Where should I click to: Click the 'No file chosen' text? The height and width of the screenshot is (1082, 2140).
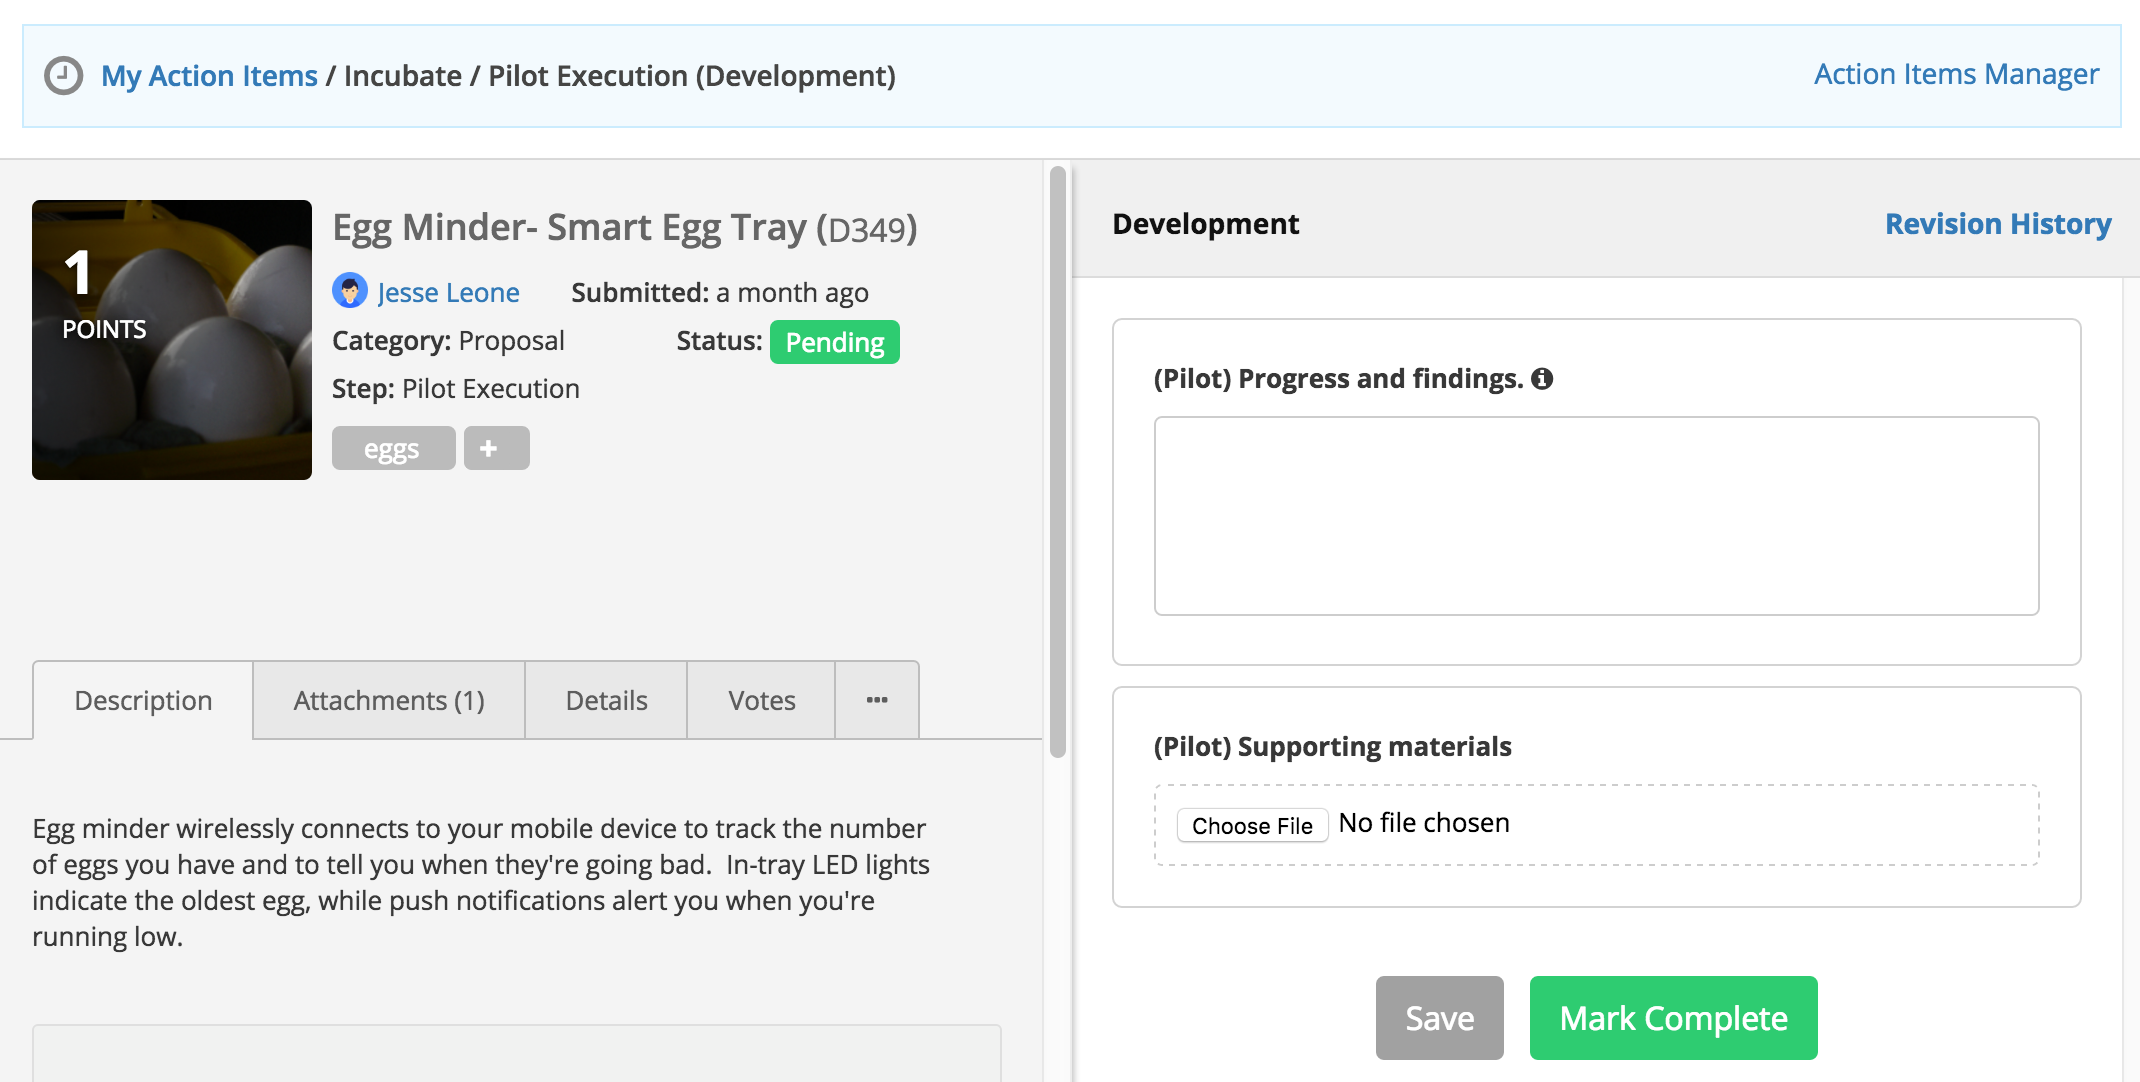tap(1424, 823)
